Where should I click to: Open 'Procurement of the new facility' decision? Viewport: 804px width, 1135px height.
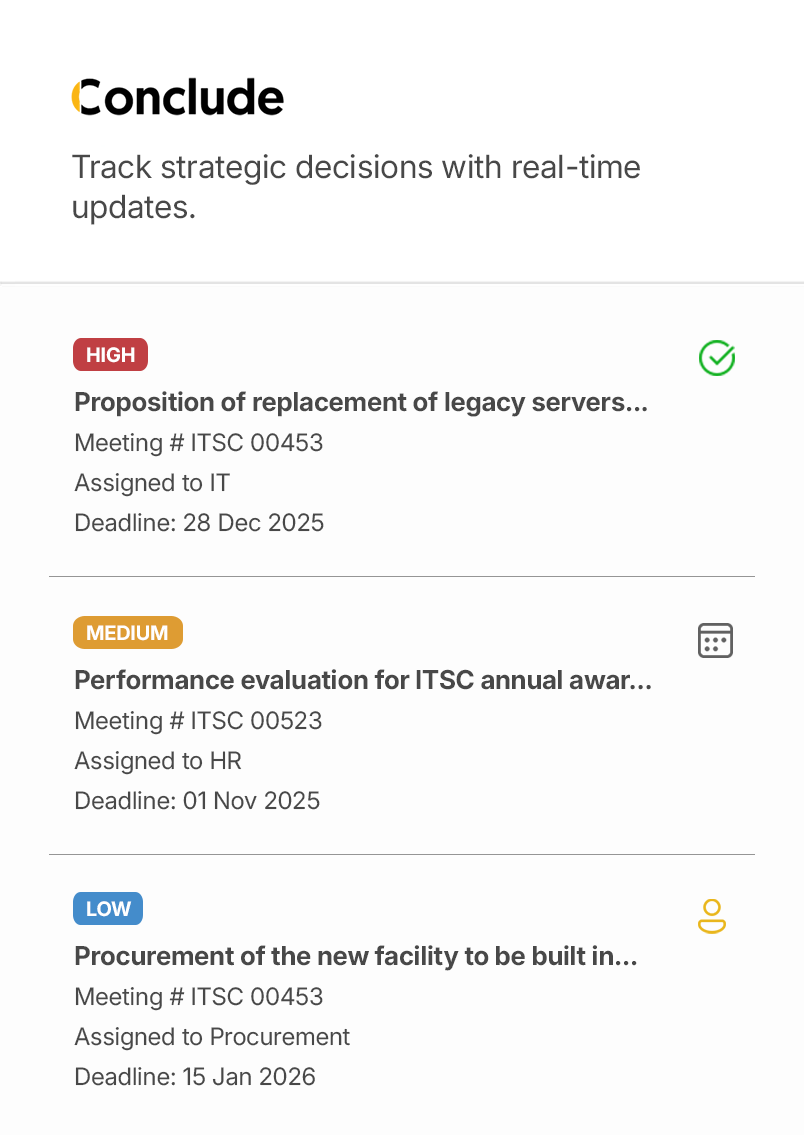pyautogui.click(x=356, y=956)
